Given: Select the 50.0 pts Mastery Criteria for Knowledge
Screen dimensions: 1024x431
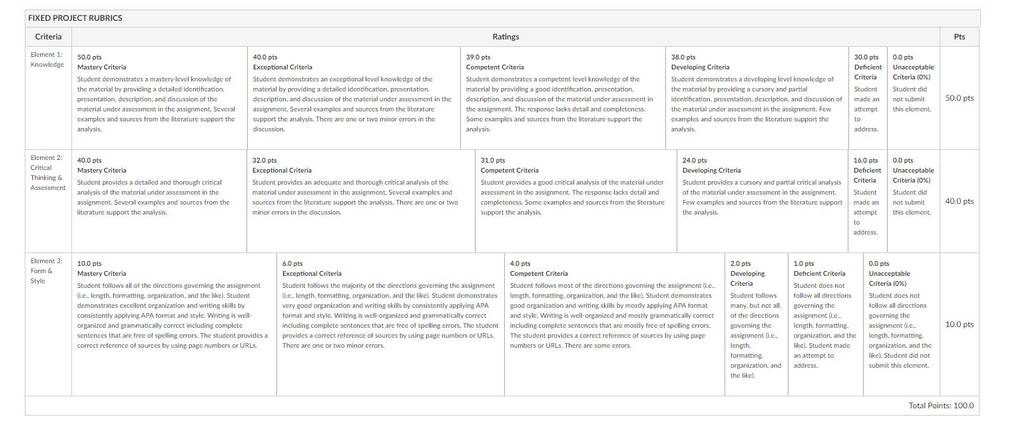Looking at the screenshot, I should click(159, 98).
